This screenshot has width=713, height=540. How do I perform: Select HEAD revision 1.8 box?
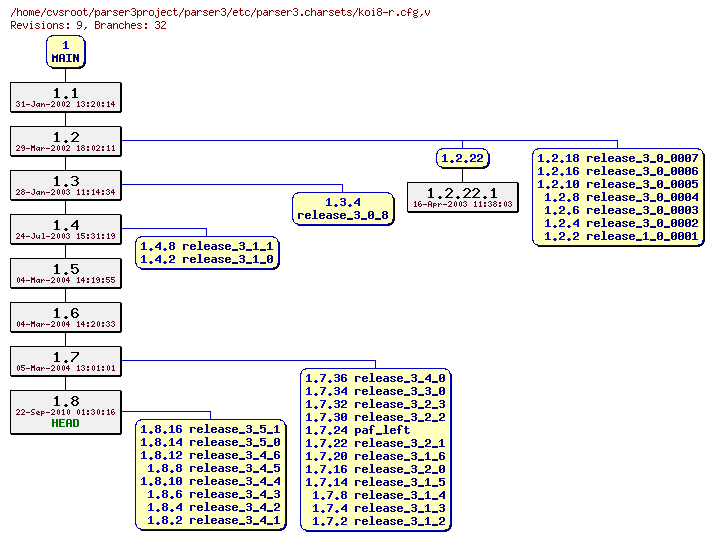coord(66,412)
